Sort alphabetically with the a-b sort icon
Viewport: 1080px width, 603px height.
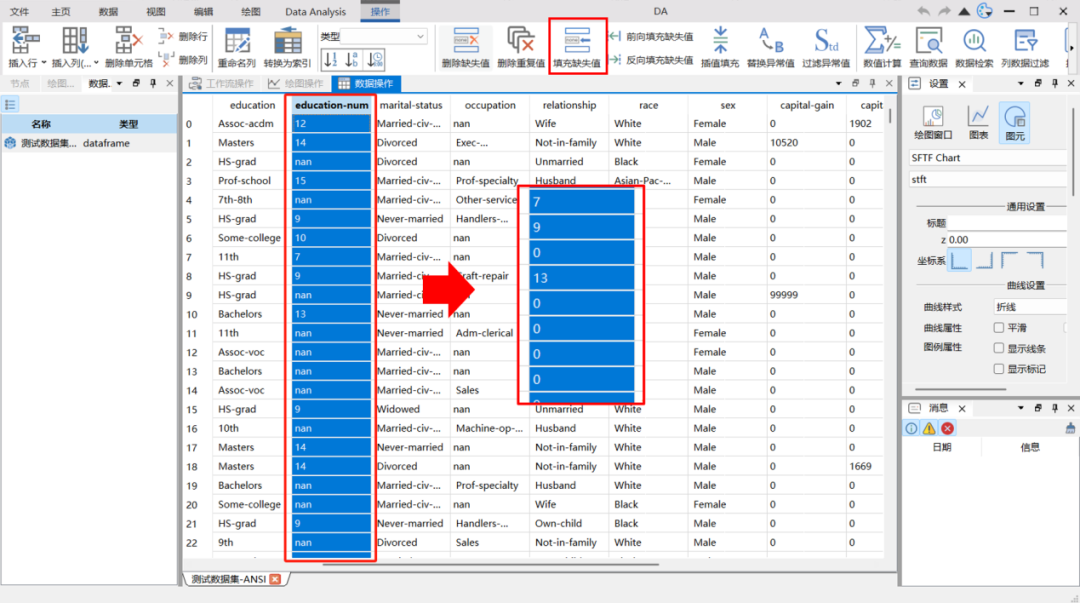(352, 60)
